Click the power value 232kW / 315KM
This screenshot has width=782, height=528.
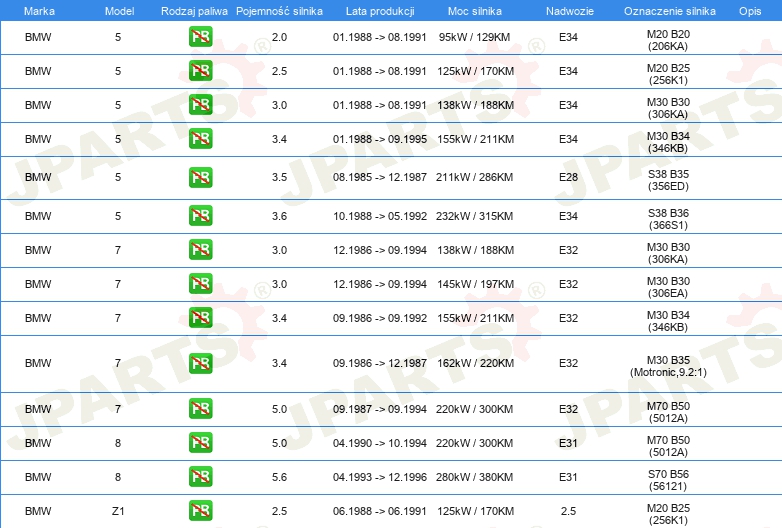point(474,216)
